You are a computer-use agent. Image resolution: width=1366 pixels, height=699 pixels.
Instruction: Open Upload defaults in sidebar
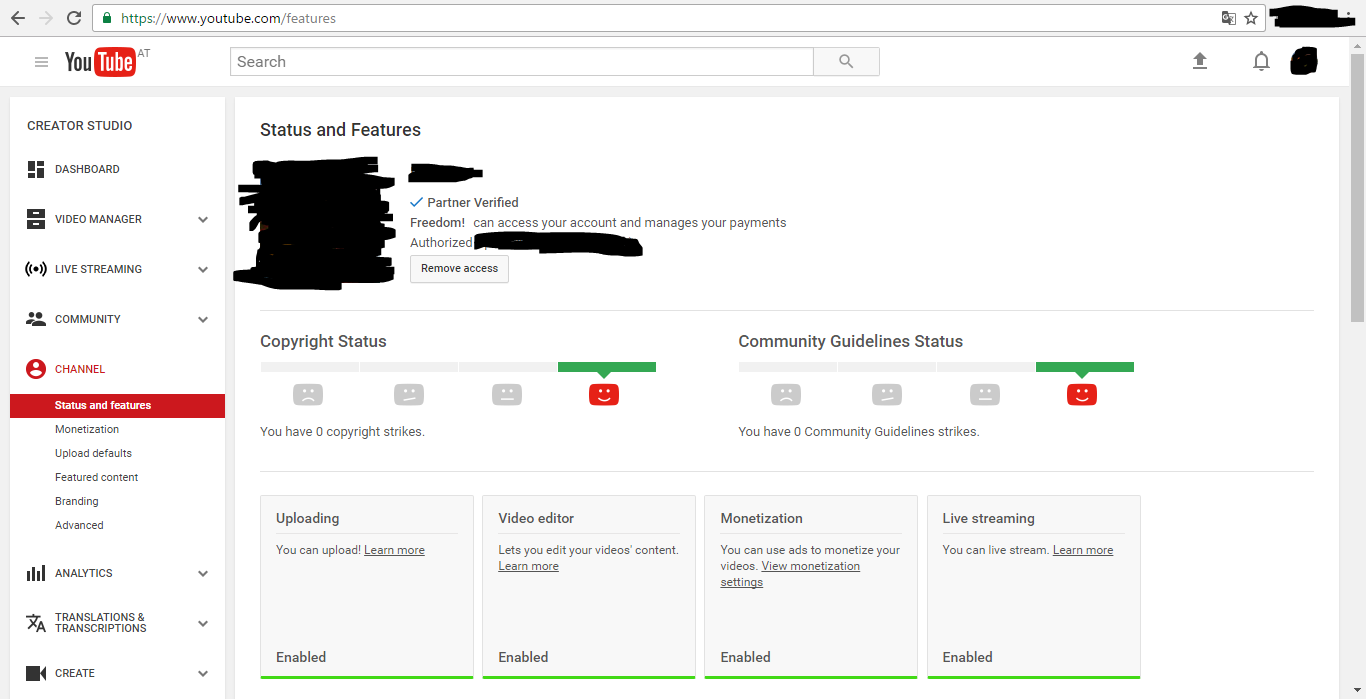point(93,453)
